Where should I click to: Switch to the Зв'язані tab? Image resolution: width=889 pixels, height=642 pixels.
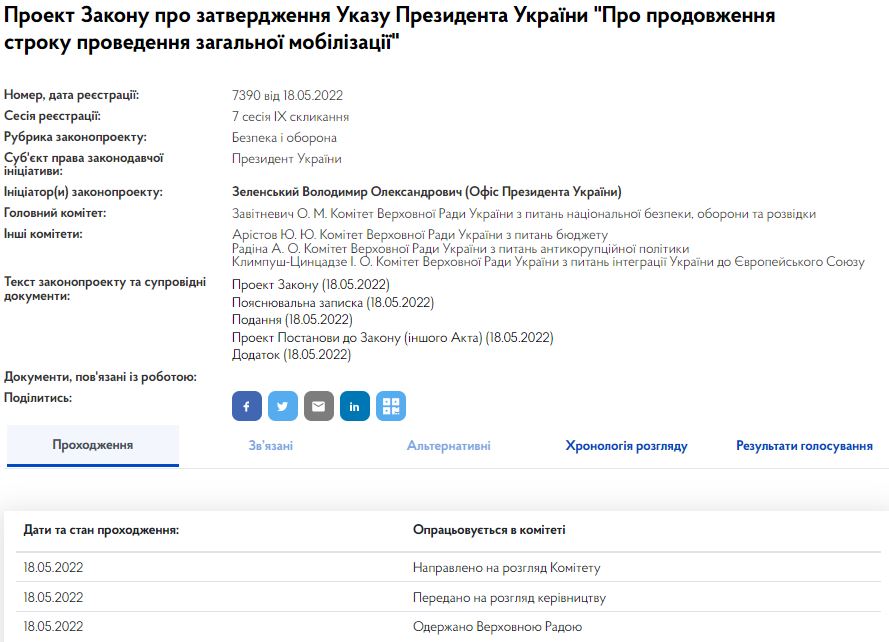(271, 446)
